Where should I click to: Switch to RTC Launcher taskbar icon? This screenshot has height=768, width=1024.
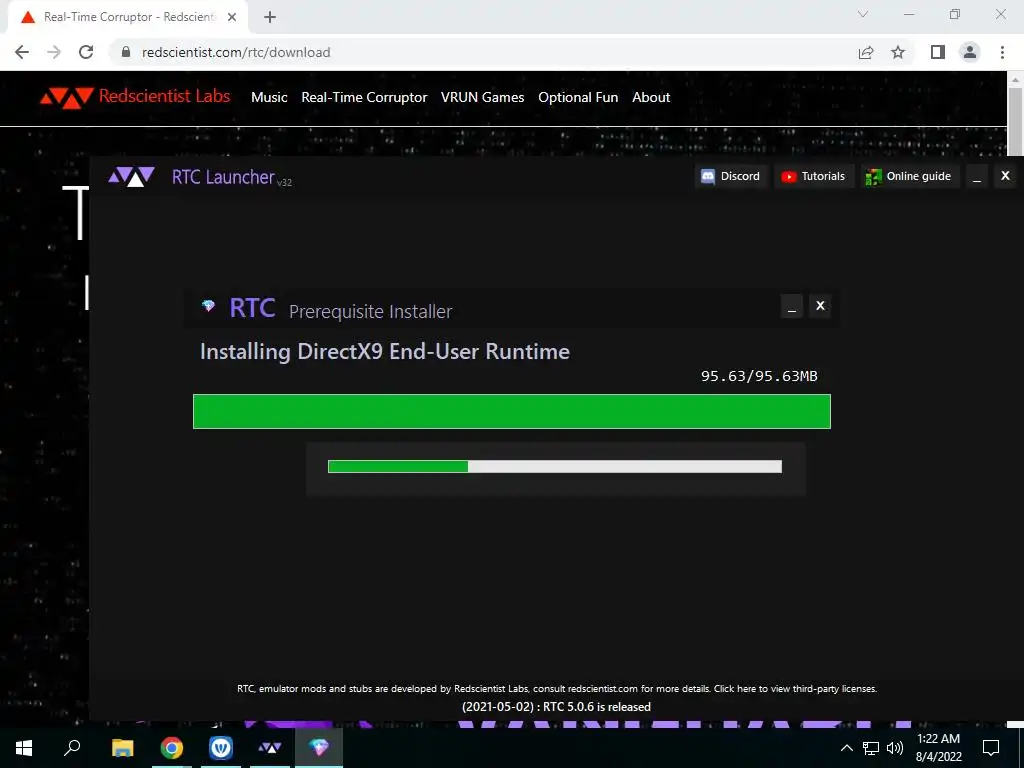(x=270, y=748)
